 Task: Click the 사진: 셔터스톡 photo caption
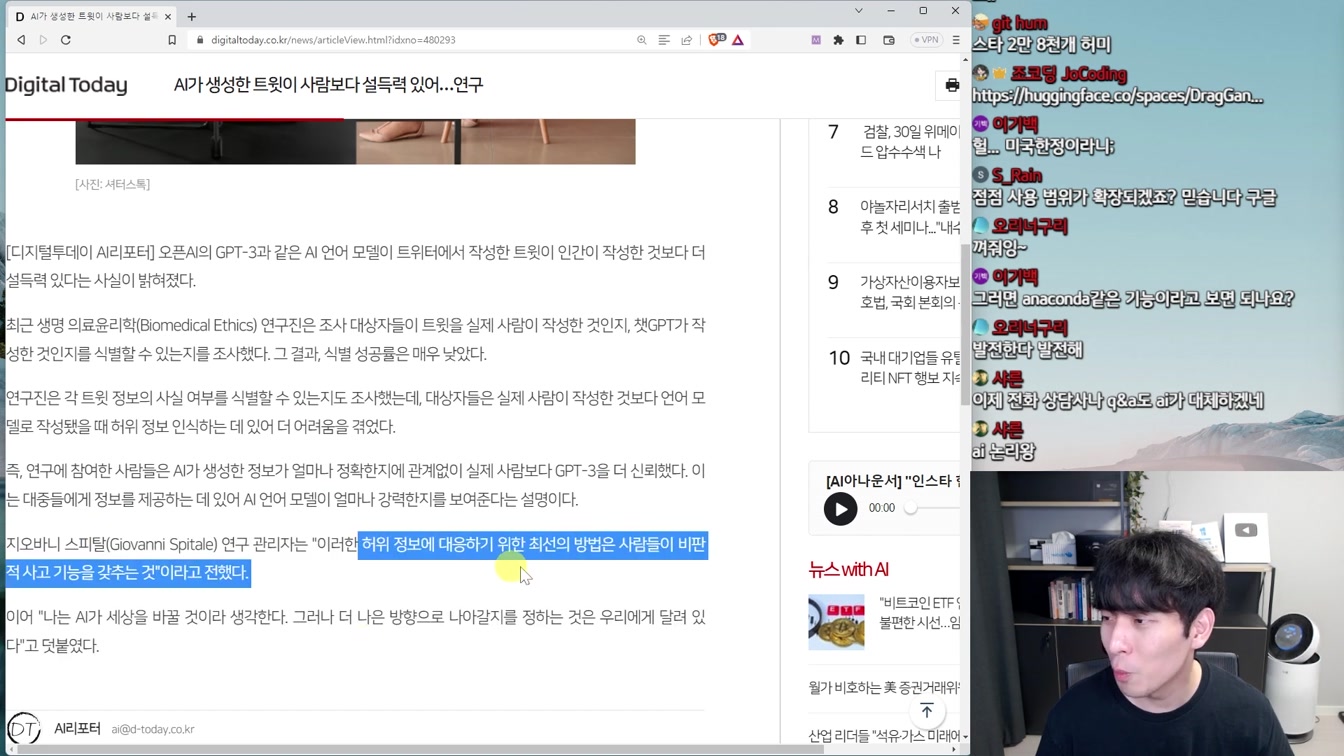coord(112,184)
